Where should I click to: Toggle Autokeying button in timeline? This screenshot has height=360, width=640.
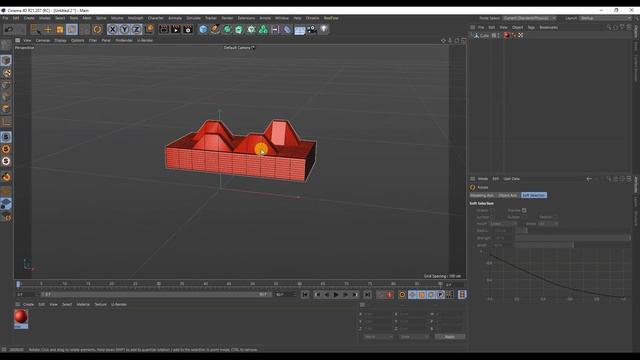pyautogui.click(x=390, y=294)
